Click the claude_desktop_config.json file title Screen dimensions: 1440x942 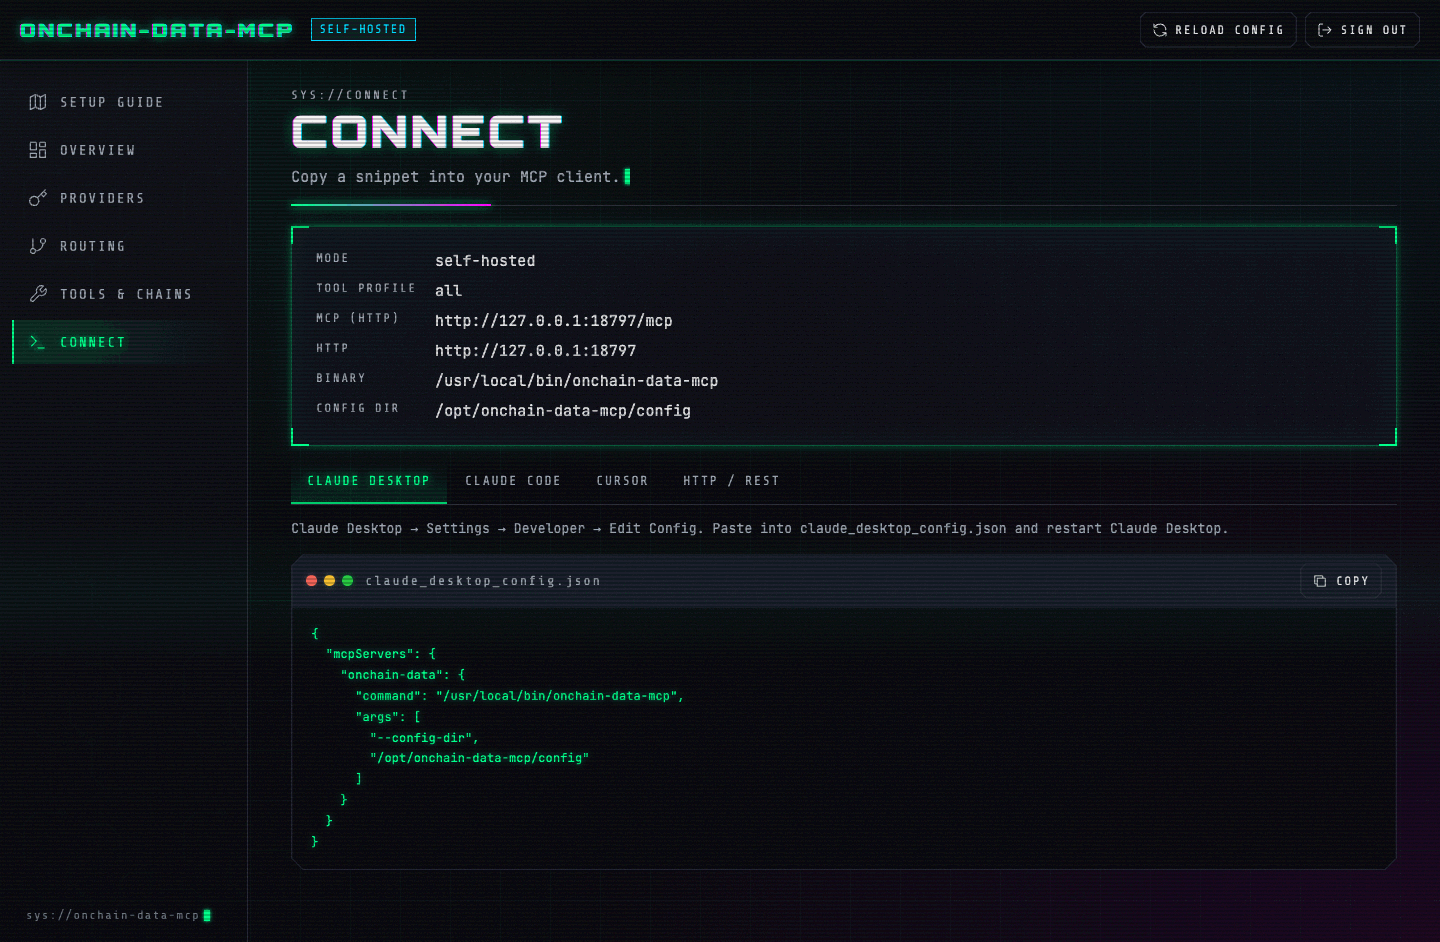pyautogui.click(x=483, y=581)
